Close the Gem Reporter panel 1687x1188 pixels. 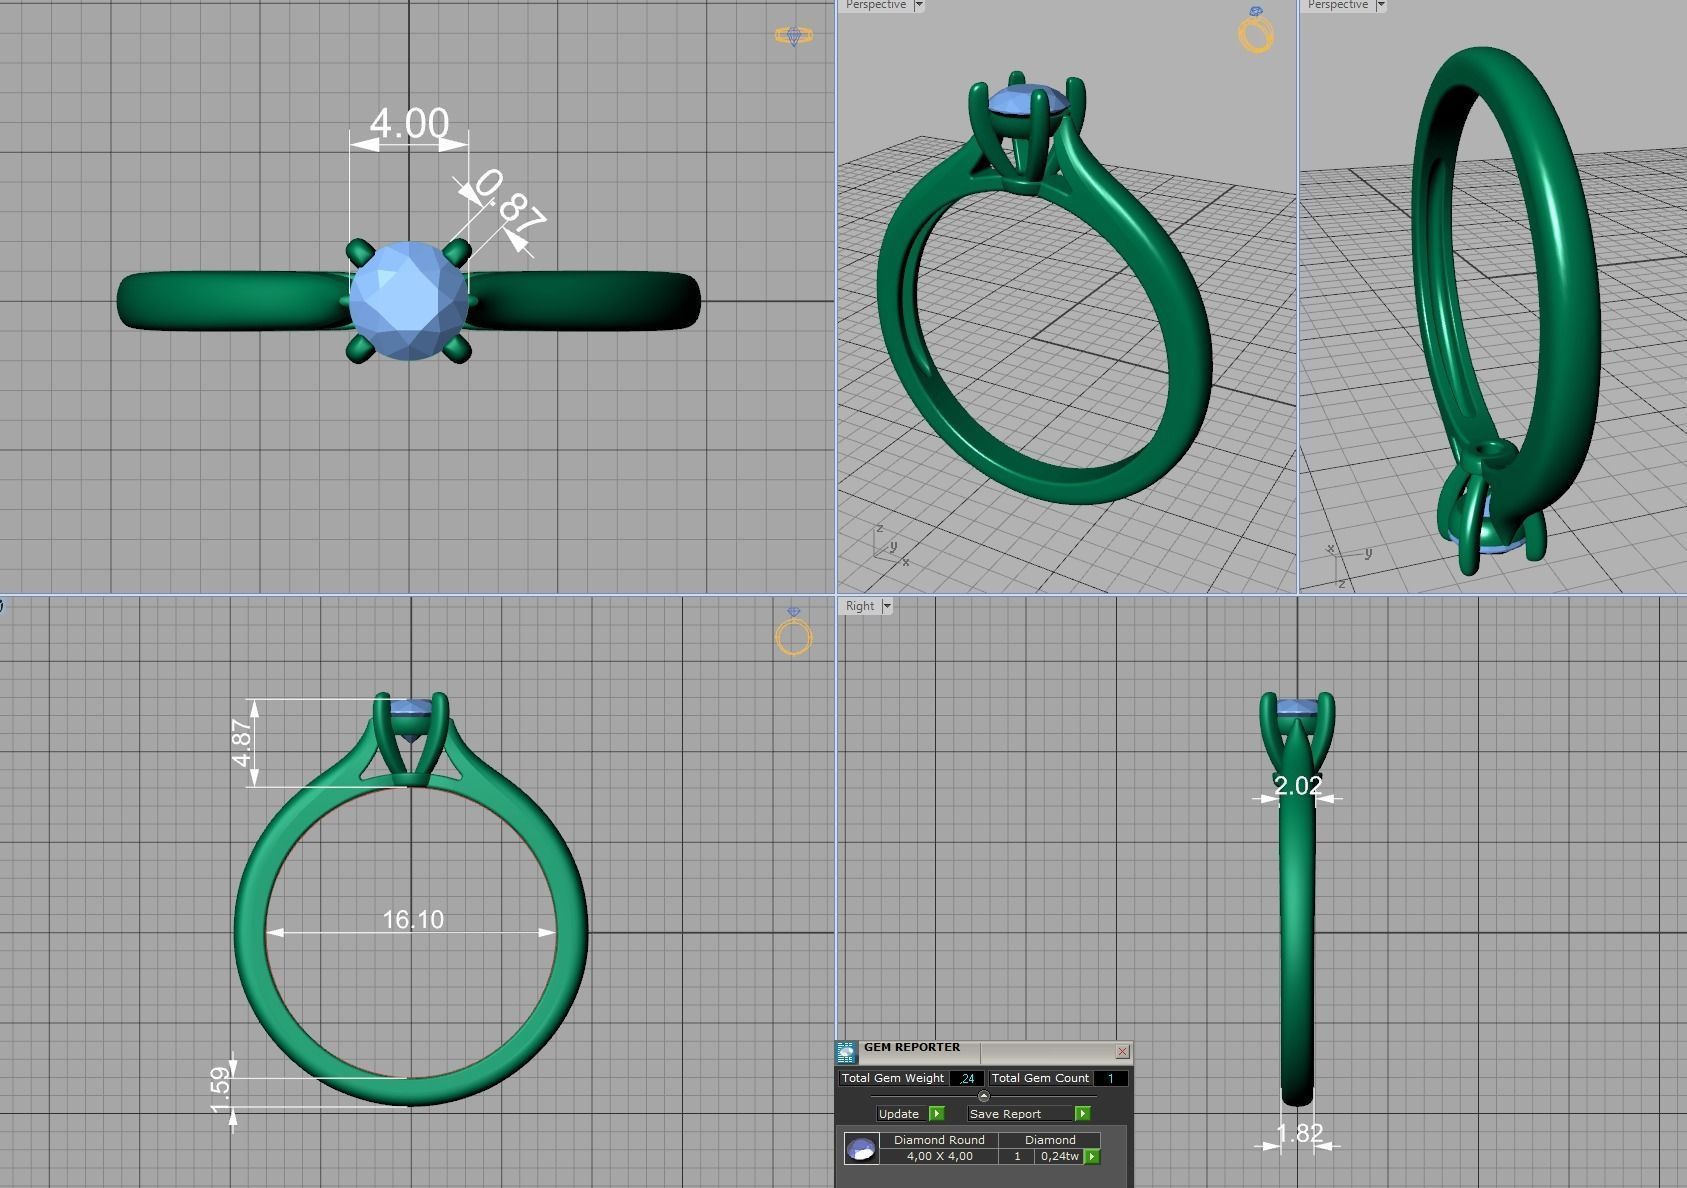coord(1122,1051)
